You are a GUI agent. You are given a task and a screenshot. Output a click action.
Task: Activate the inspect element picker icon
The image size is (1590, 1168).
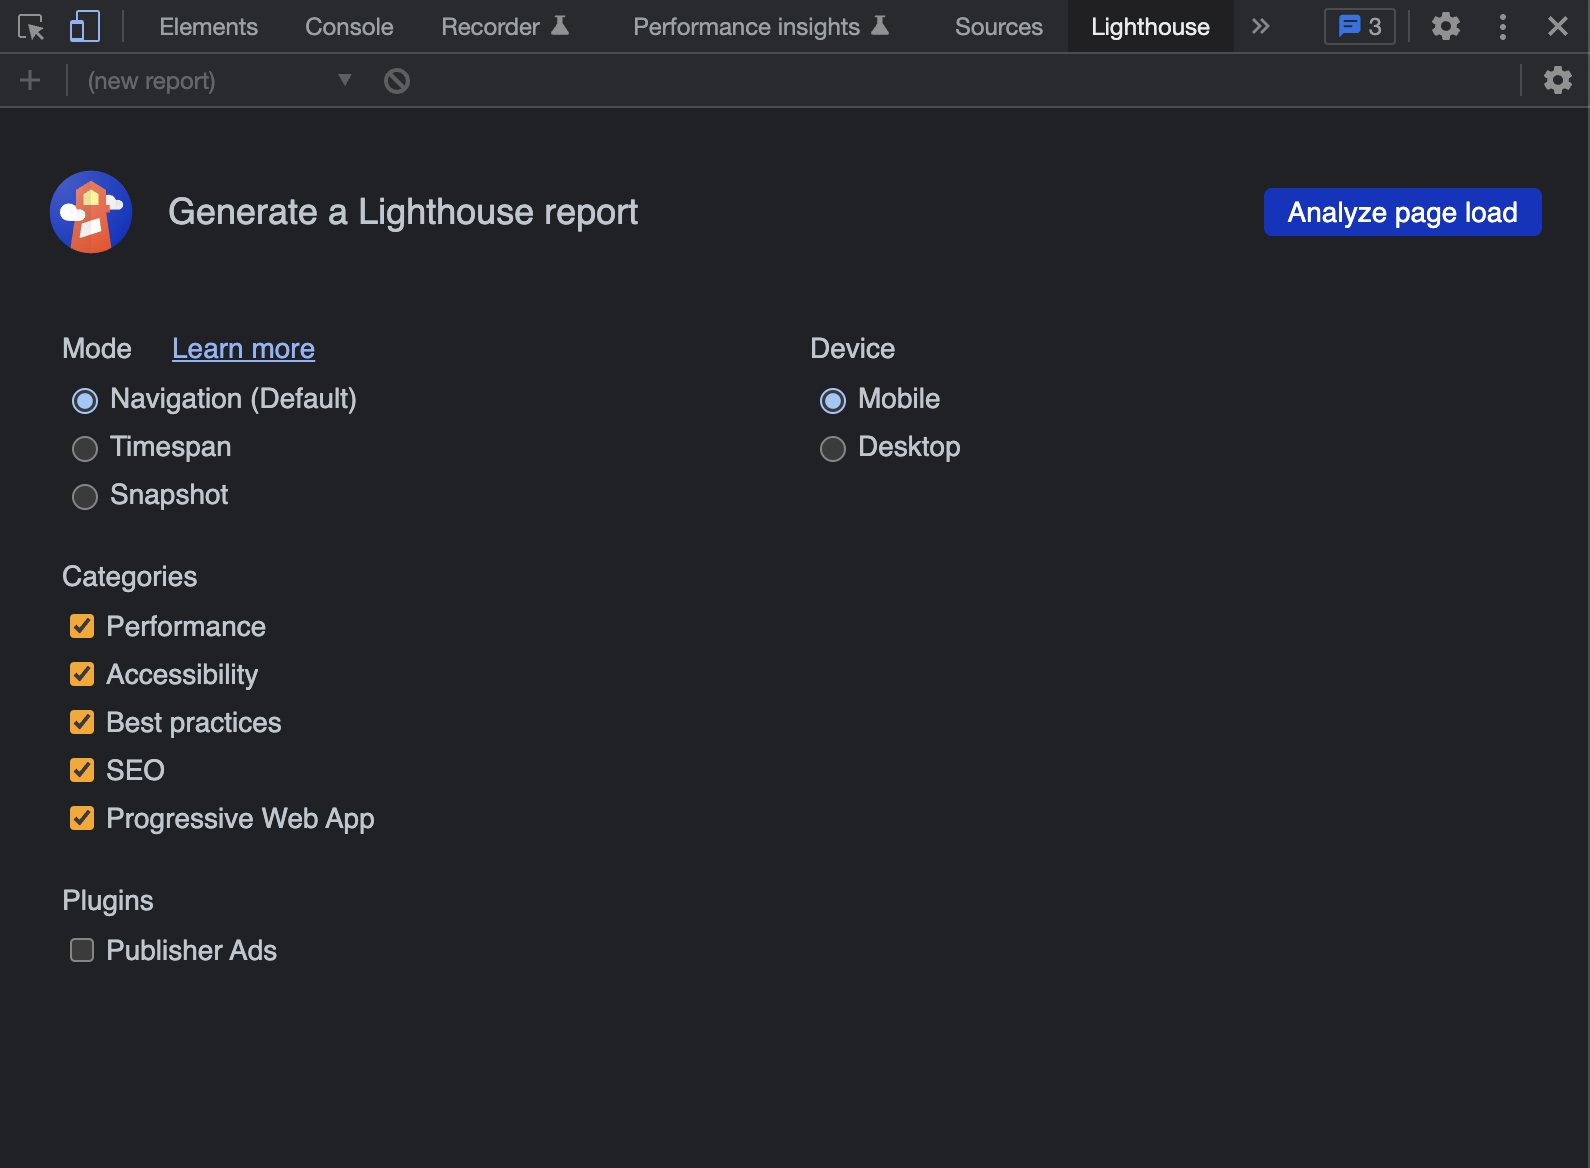(x=31, y=27)
